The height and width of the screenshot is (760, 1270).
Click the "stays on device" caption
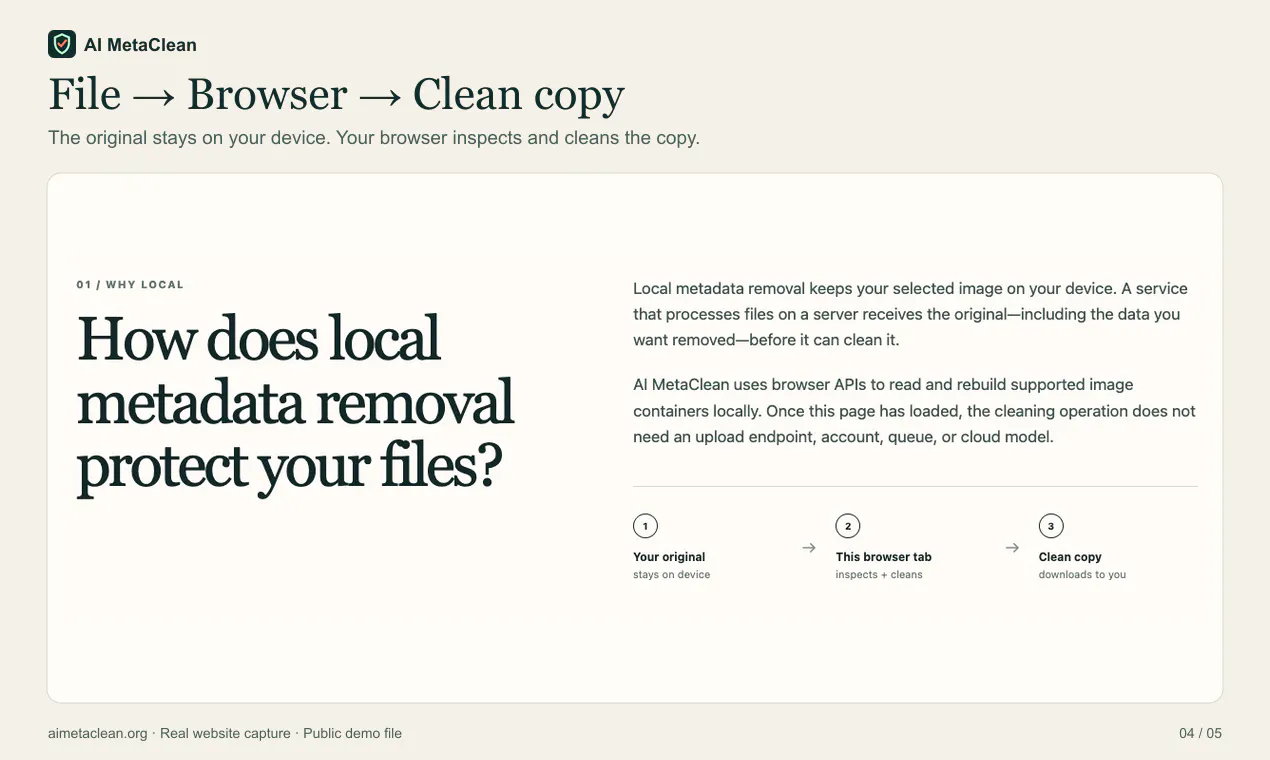point(671,575)
